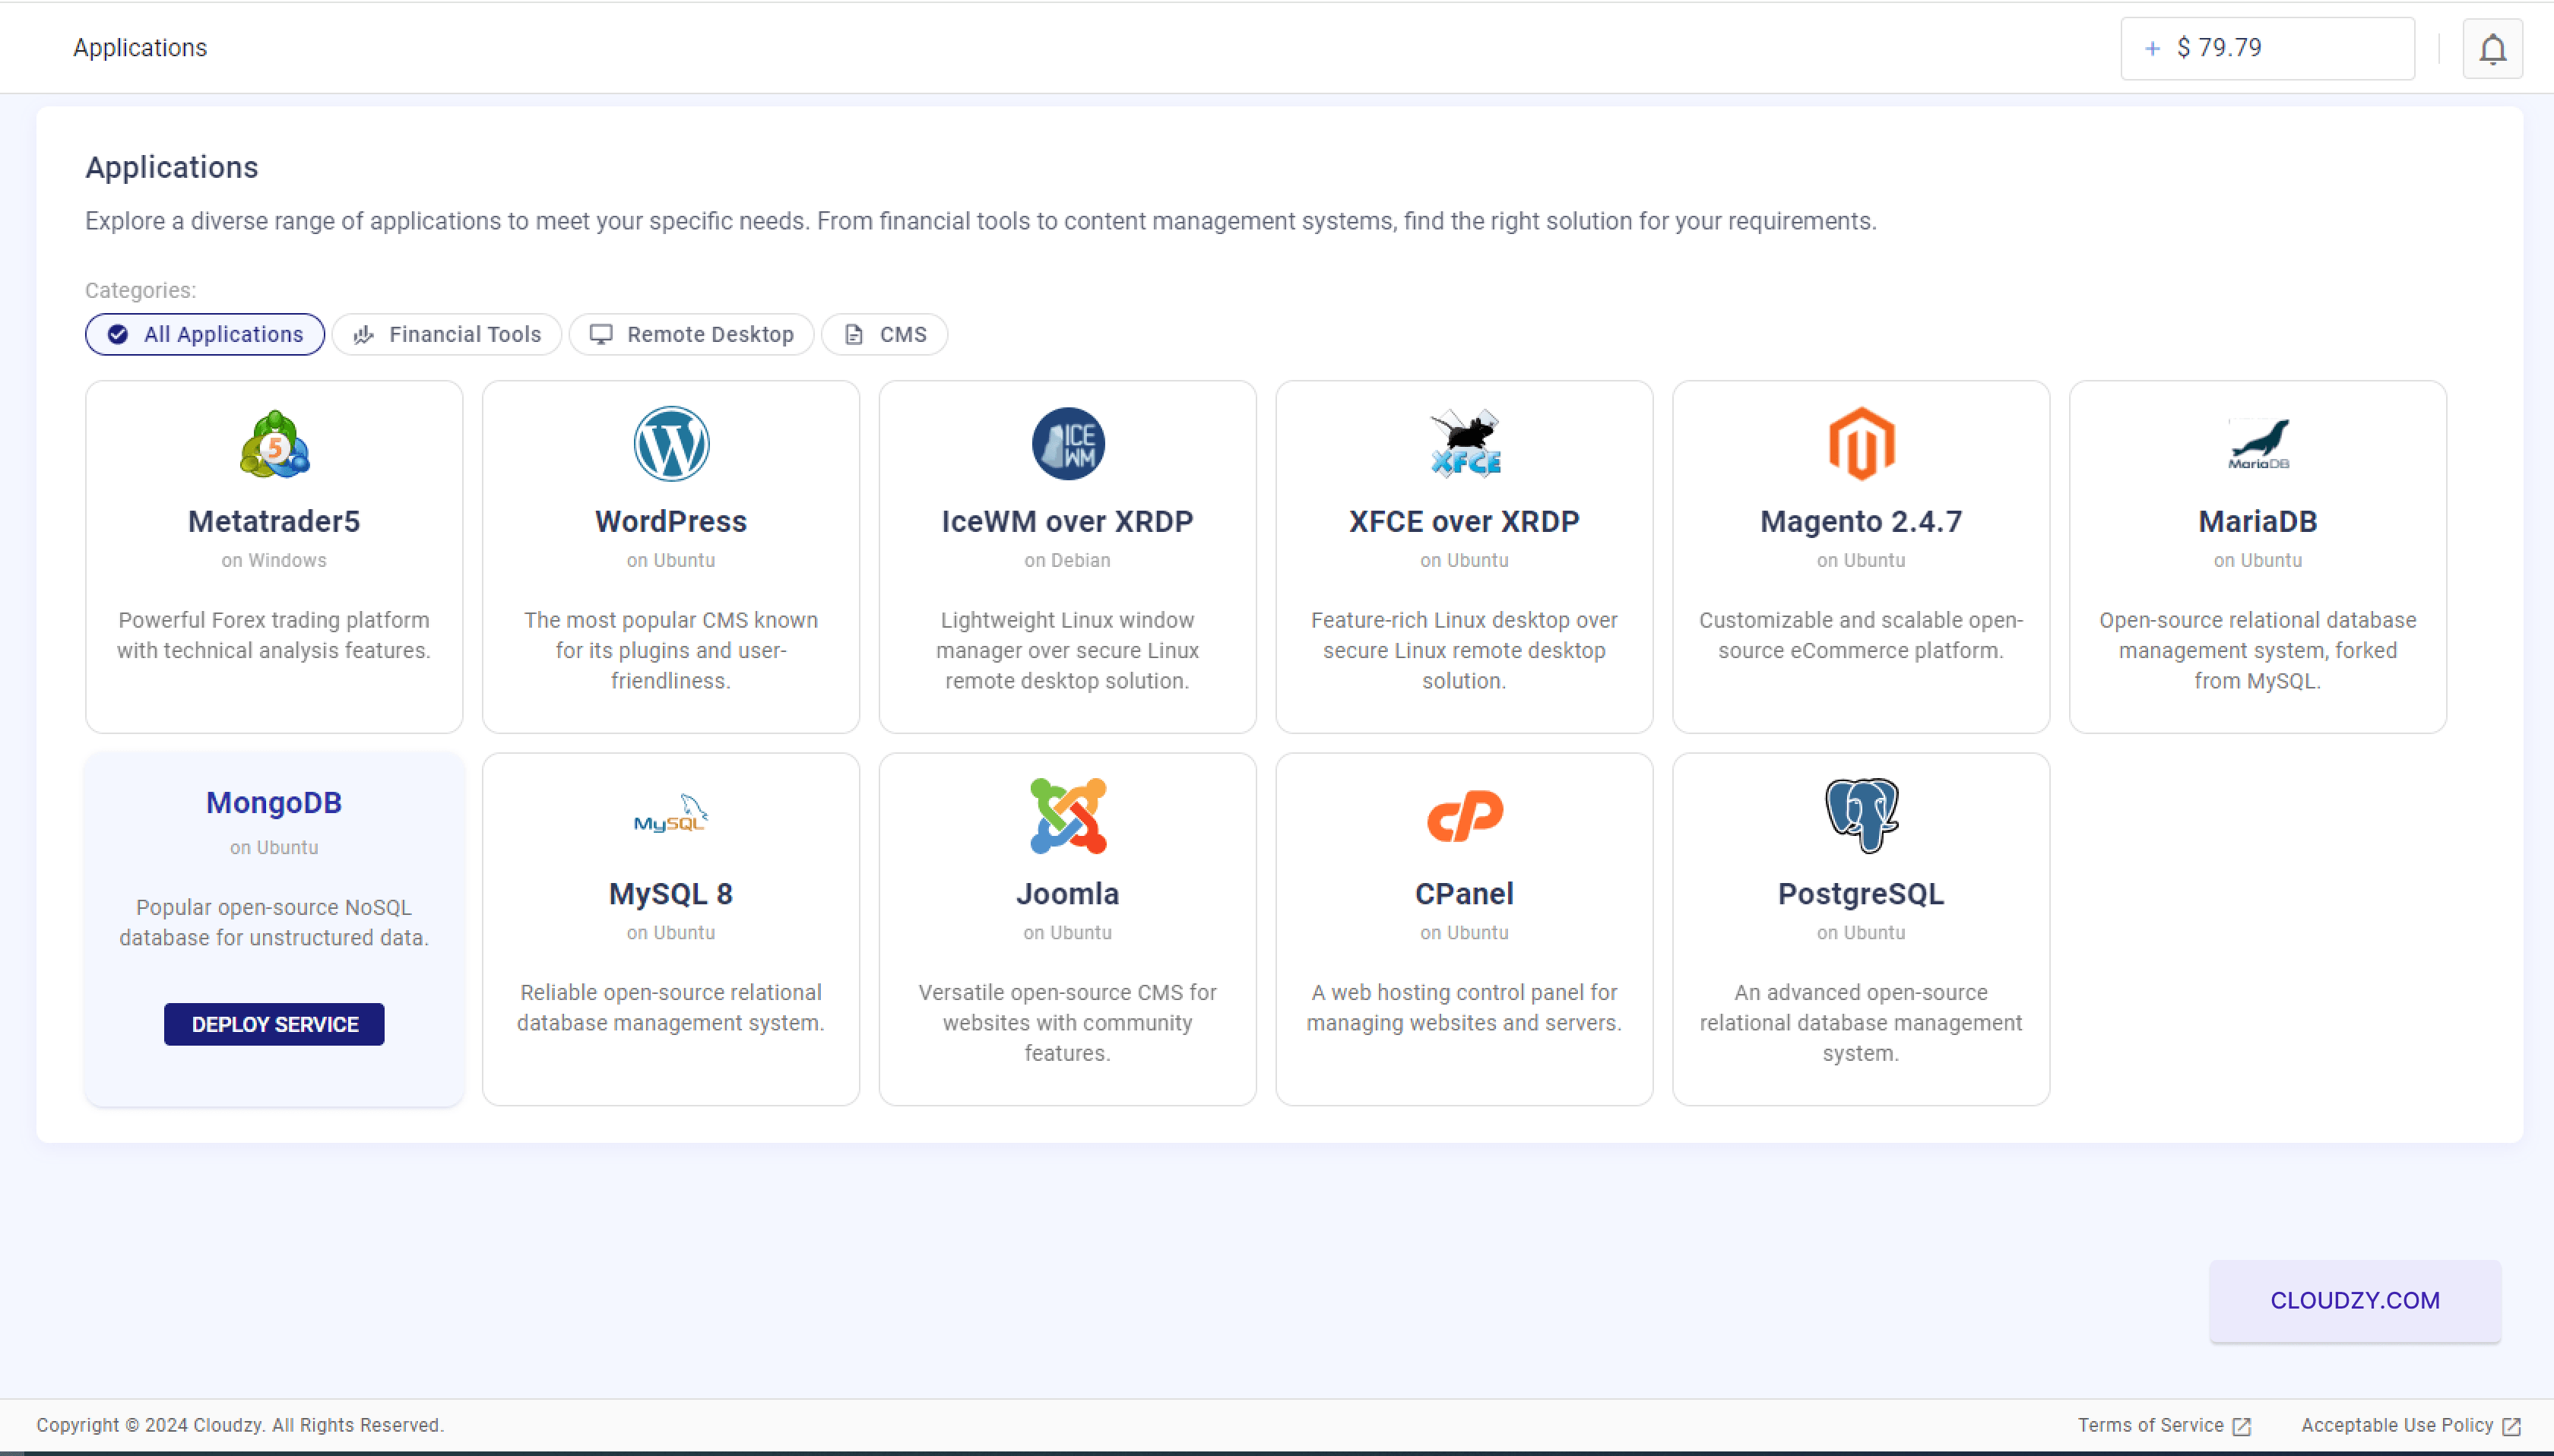Click the Magento 2.4.7 icon
Image resolution: width=2554 pixels, height=1456 pixels.
tap(1861, 444)
